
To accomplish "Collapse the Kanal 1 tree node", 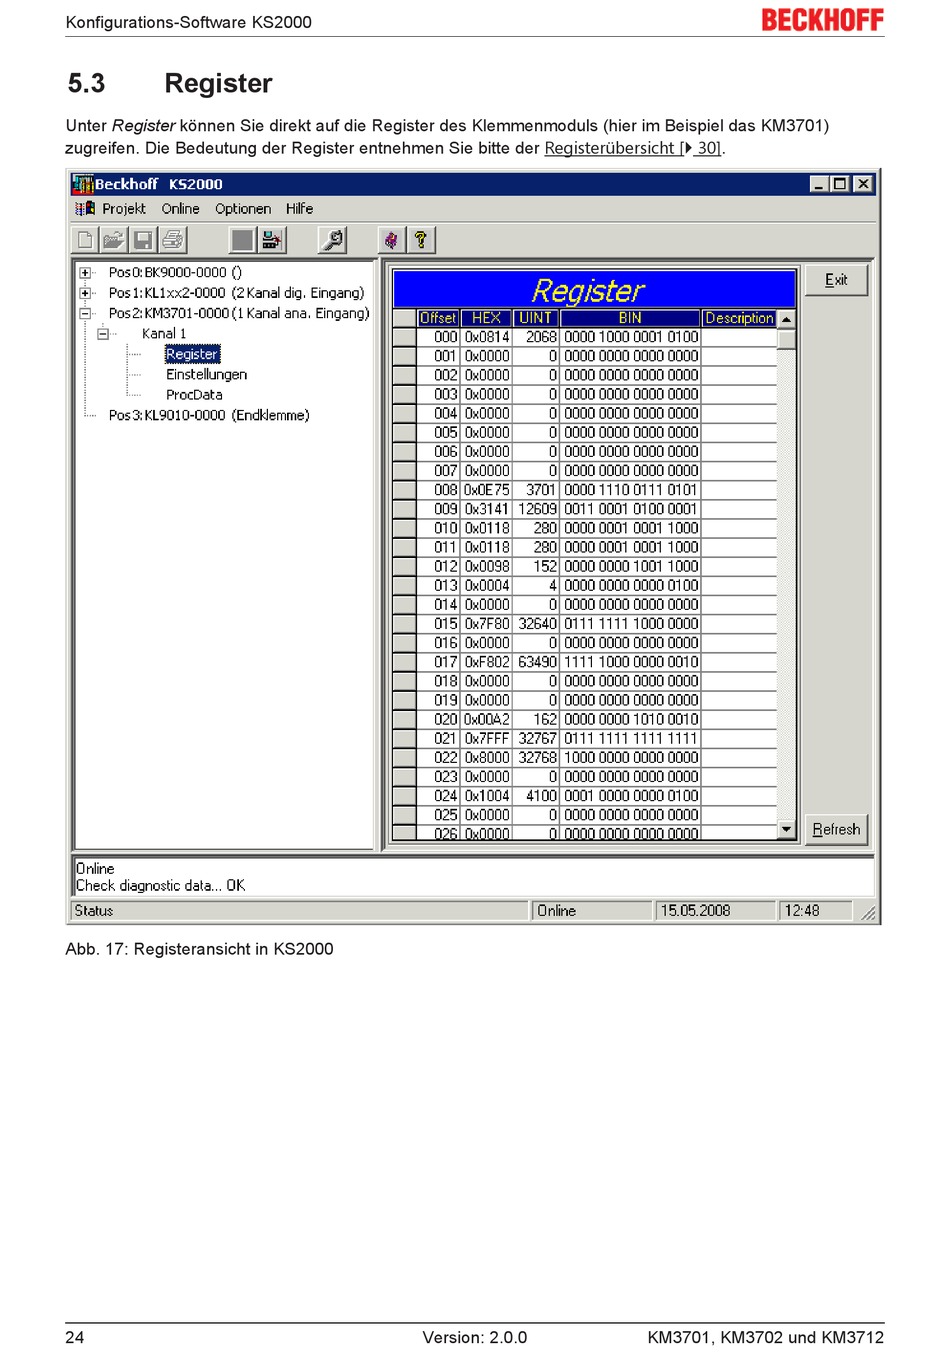I will [103, 334].
